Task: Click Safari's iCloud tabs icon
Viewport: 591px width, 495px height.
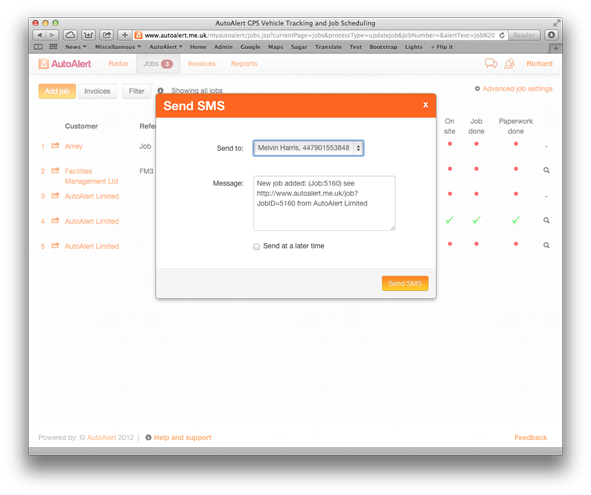Action: [70, 35]
